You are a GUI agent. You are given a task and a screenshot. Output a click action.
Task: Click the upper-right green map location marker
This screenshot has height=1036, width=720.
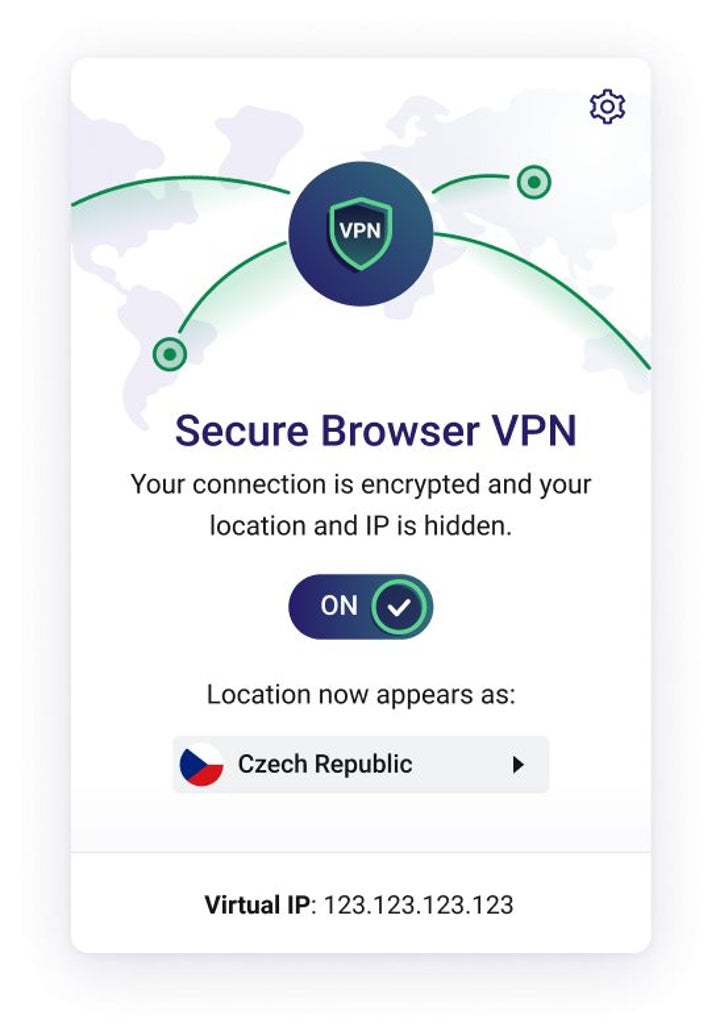(x=534, y=182)
